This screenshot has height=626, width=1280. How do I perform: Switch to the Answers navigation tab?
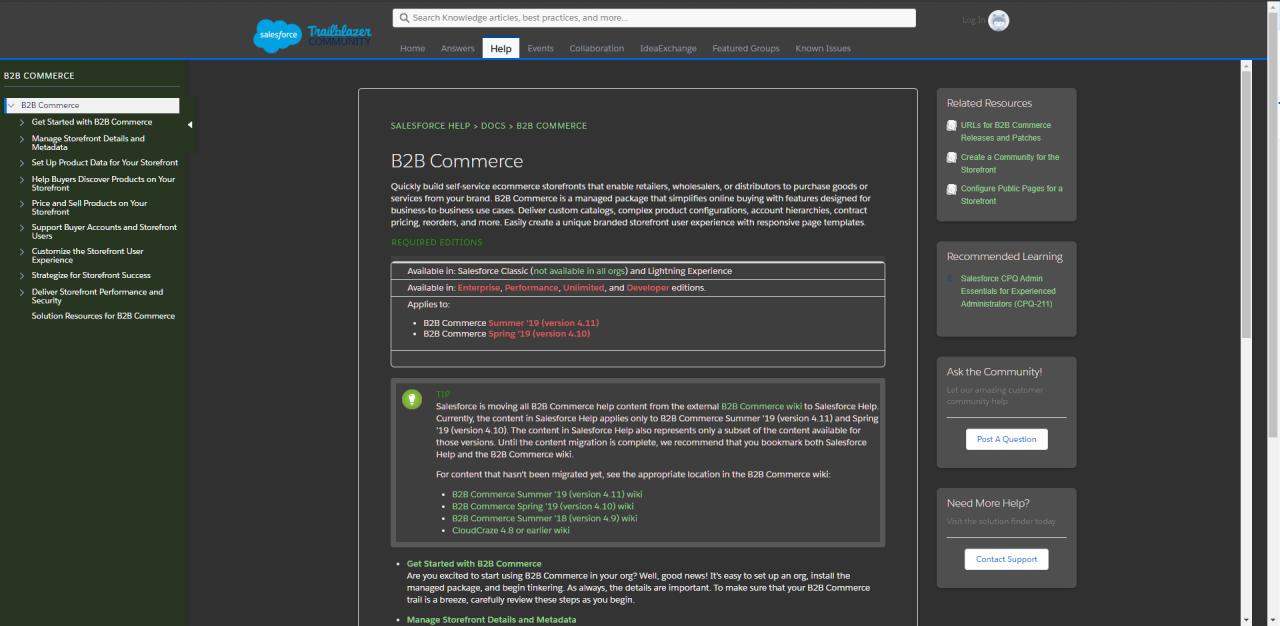457,47
